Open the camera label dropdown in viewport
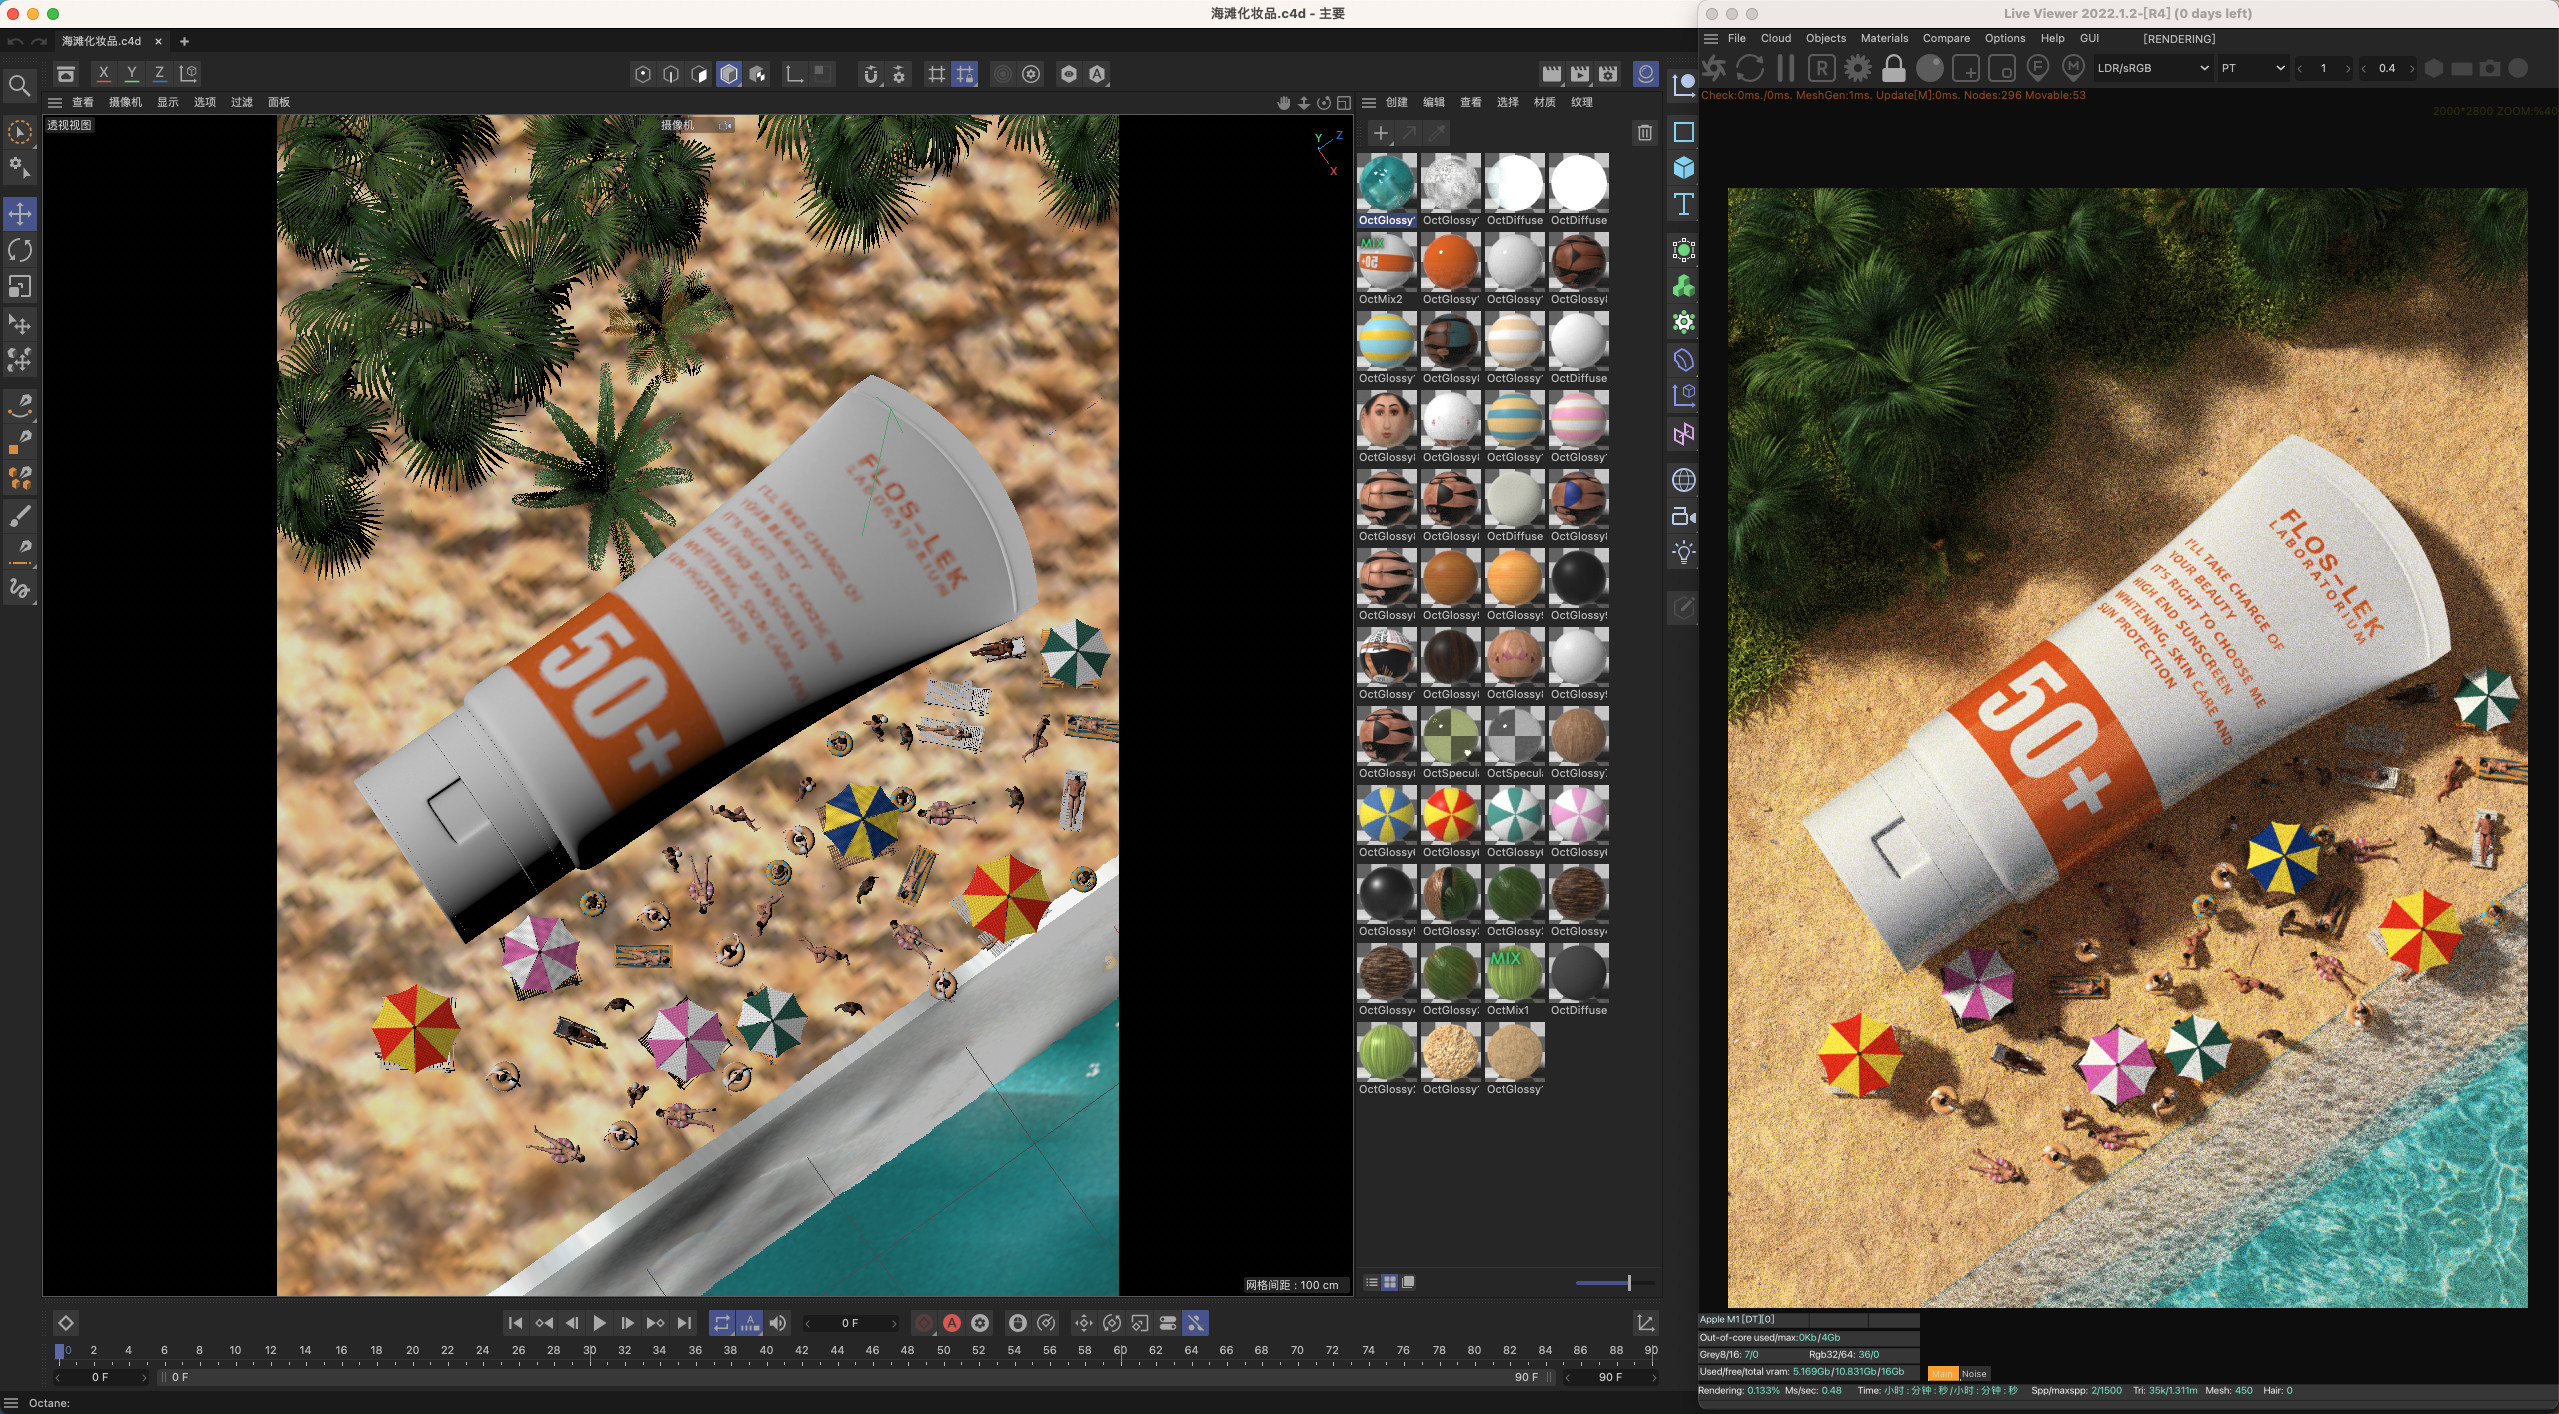Screen dimensions: 2559x1414 697,125
